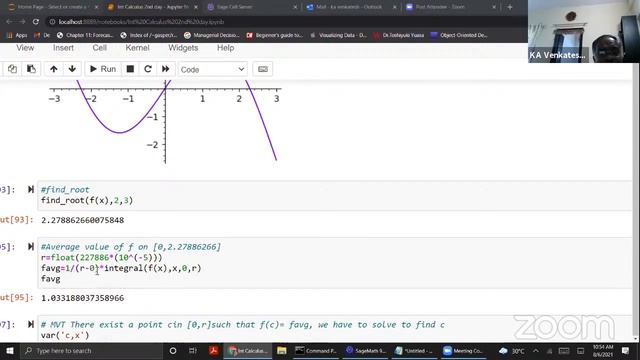Go back with the browser back arrow

tap(9, 22)
